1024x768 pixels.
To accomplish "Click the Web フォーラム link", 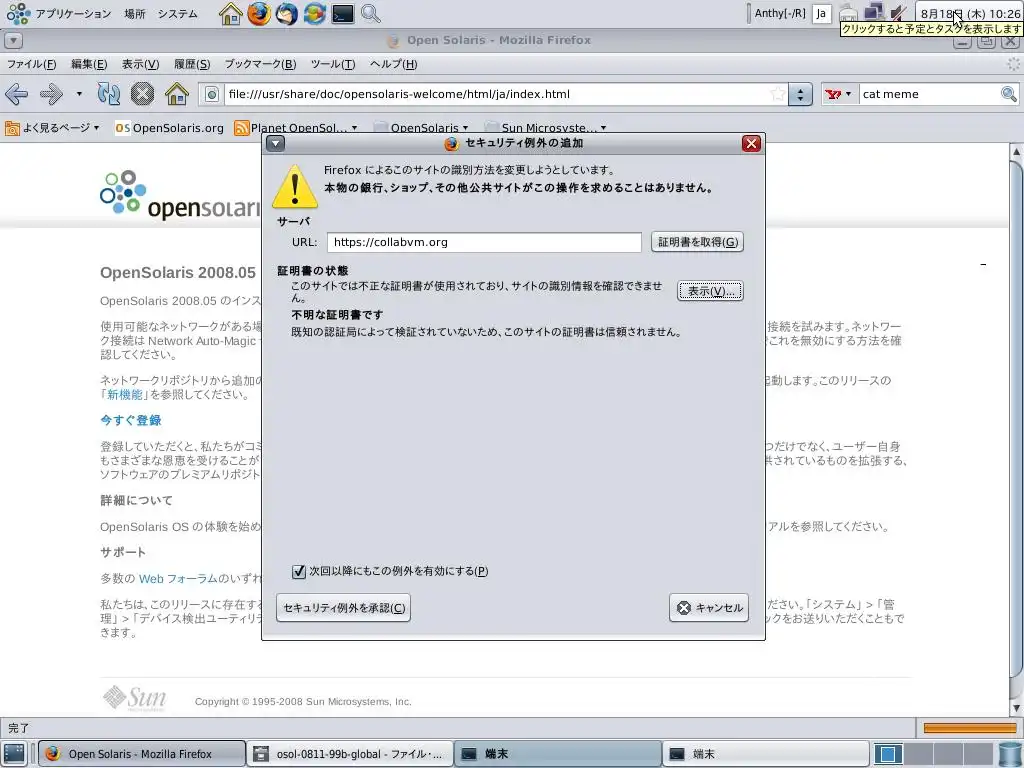I will point(178,579).
